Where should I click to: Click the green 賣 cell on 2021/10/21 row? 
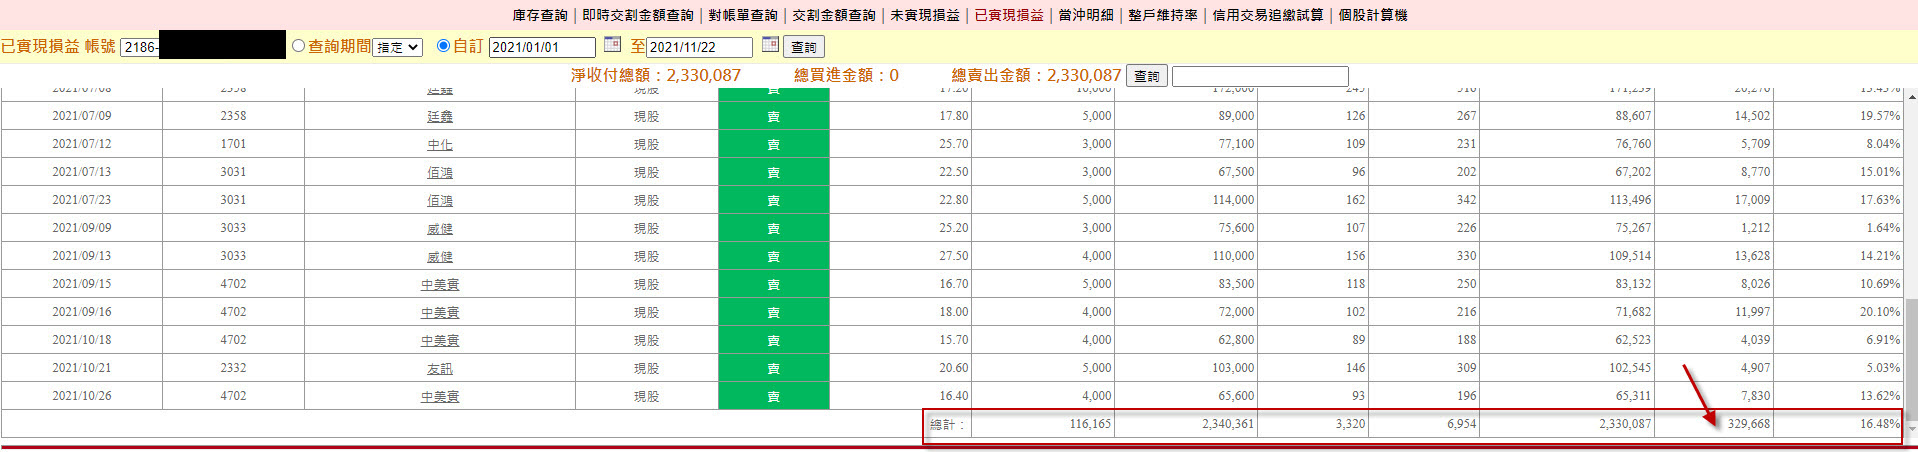774,368
